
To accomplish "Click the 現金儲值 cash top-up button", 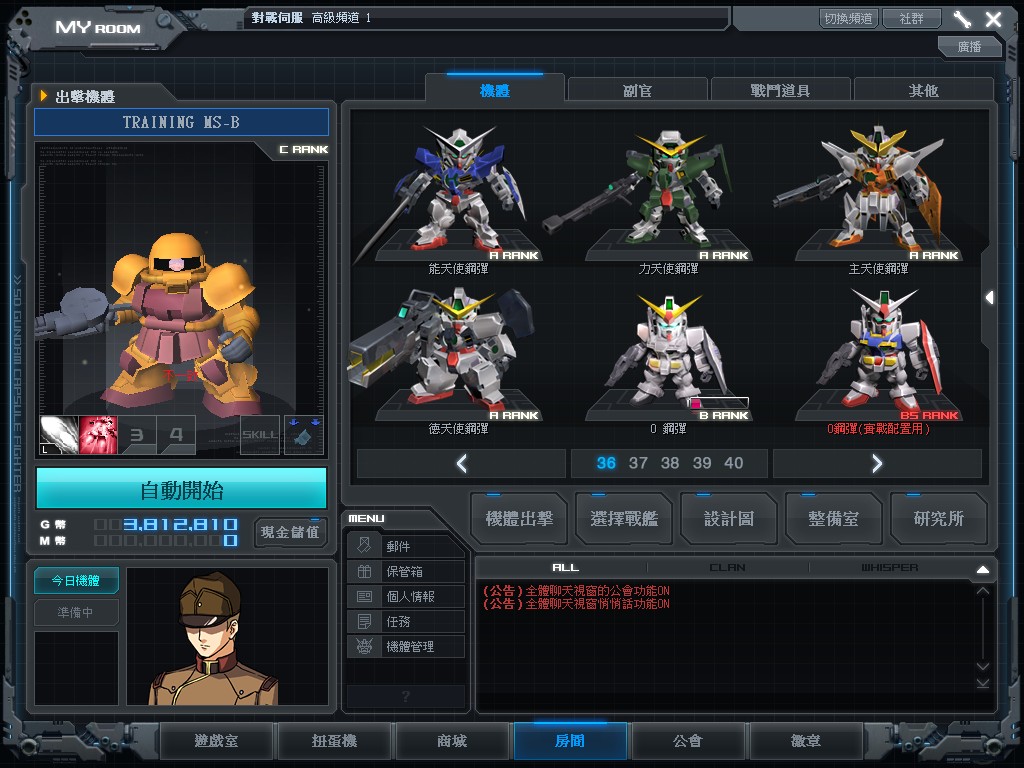I will [290, 532].
